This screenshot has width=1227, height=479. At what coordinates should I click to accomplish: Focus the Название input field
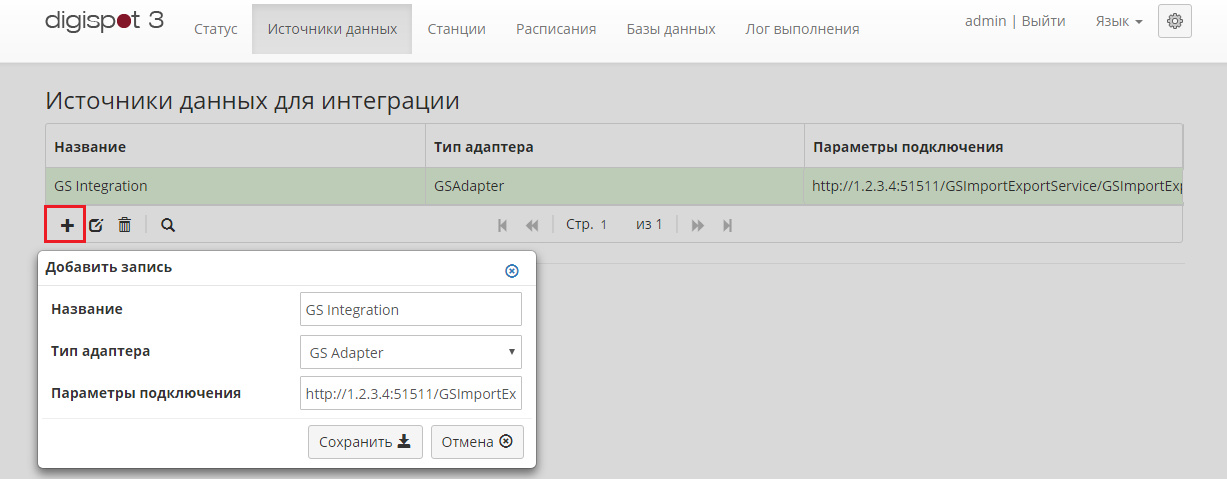tap(411, 309)
